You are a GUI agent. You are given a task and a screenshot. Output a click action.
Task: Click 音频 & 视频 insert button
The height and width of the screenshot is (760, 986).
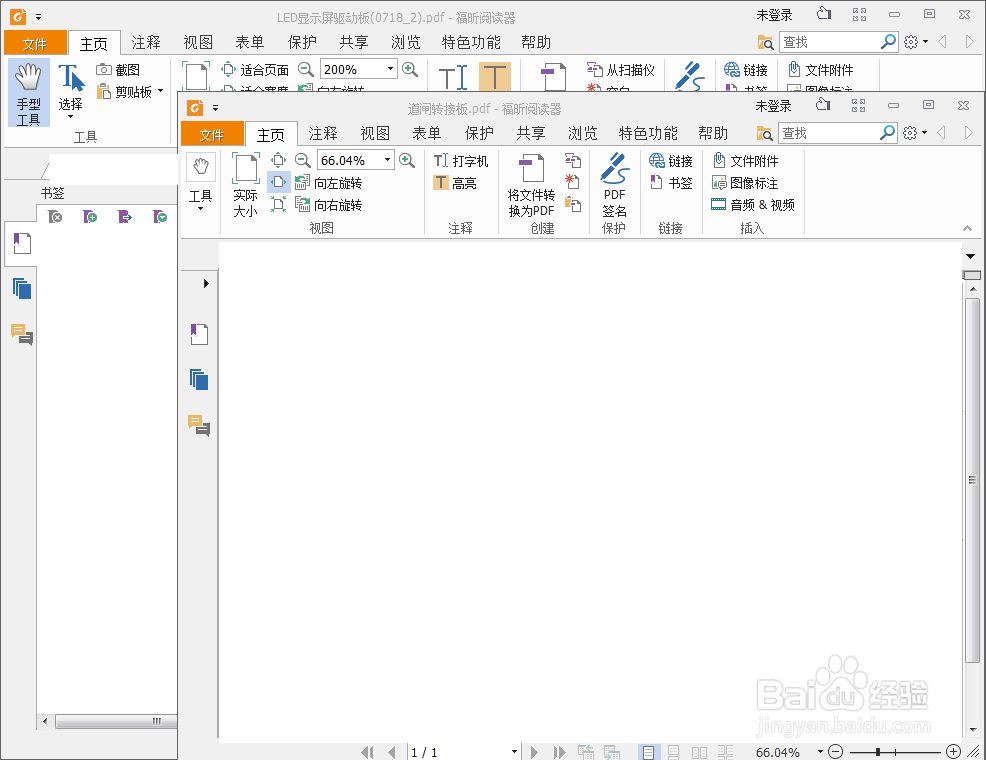point(753,205)
